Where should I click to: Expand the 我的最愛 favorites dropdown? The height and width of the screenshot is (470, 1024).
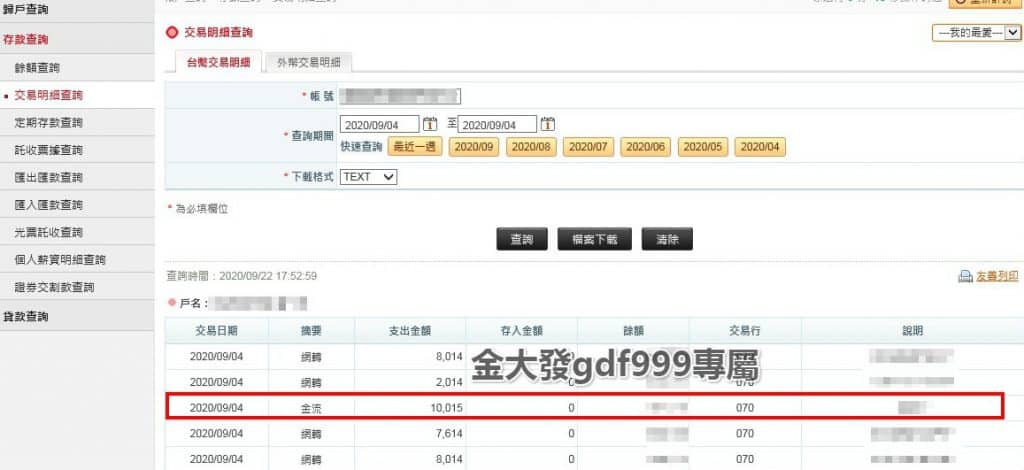point(976,33)
